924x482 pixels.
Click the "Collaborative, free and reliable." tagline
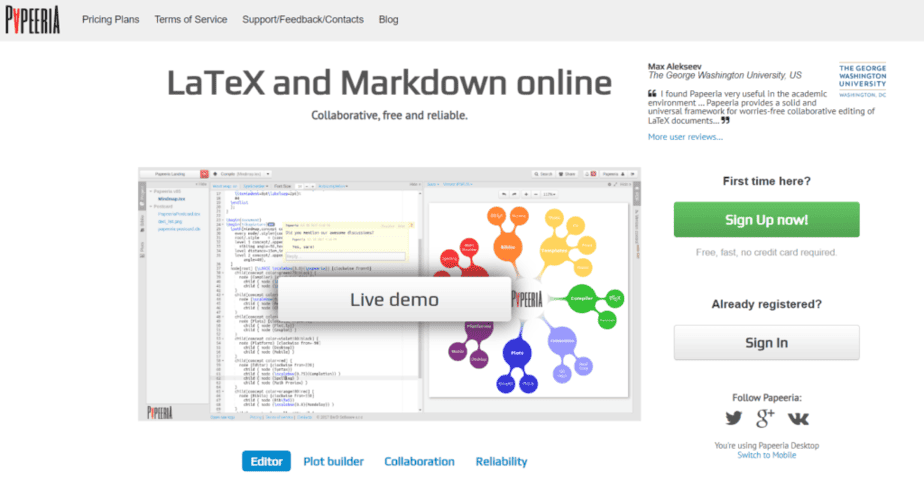(x=390, y=115)
